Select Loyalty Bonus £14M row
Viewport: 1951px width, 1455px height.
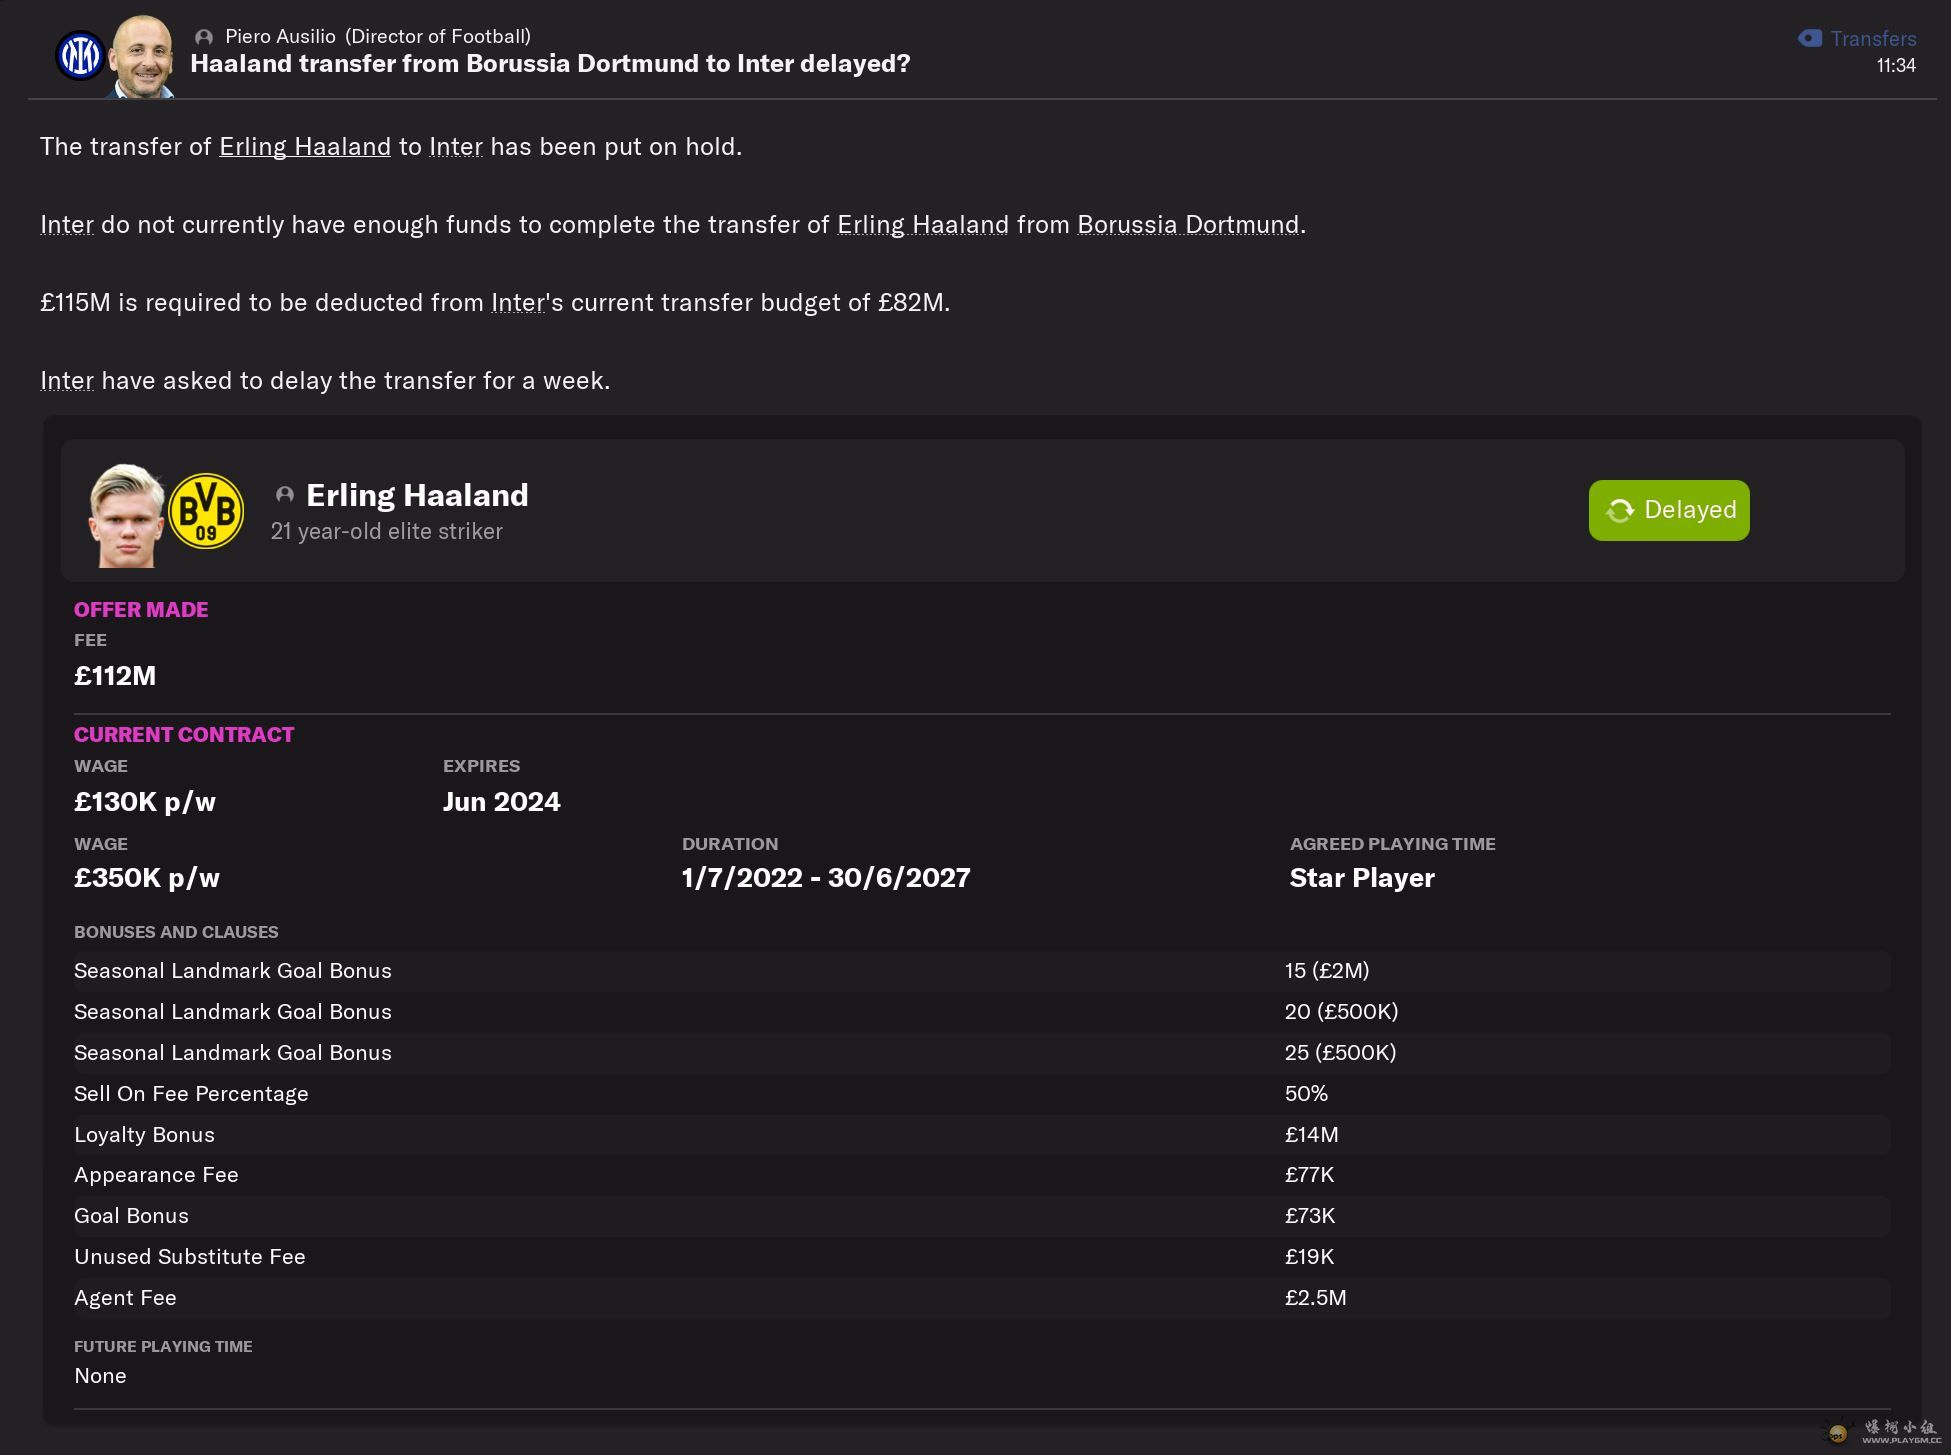tap(981, 1135)
